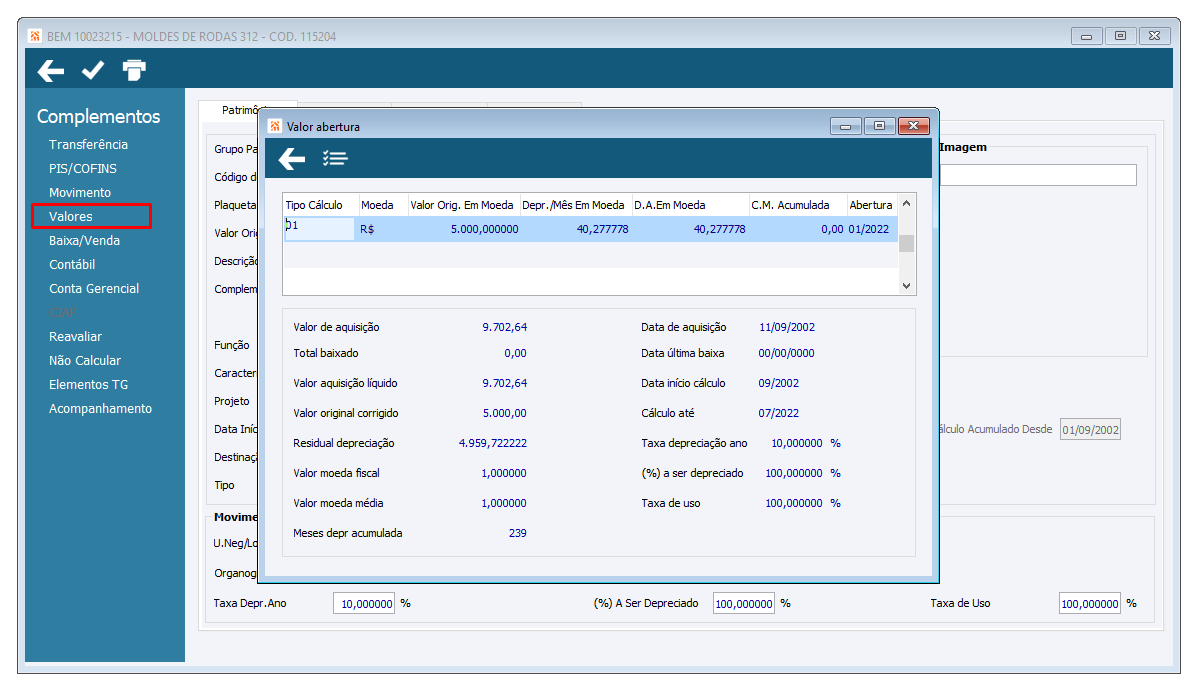Click the confirm checkmark icon
Viewport: 1192px width, 687px height.
click(x=93, y=70)
